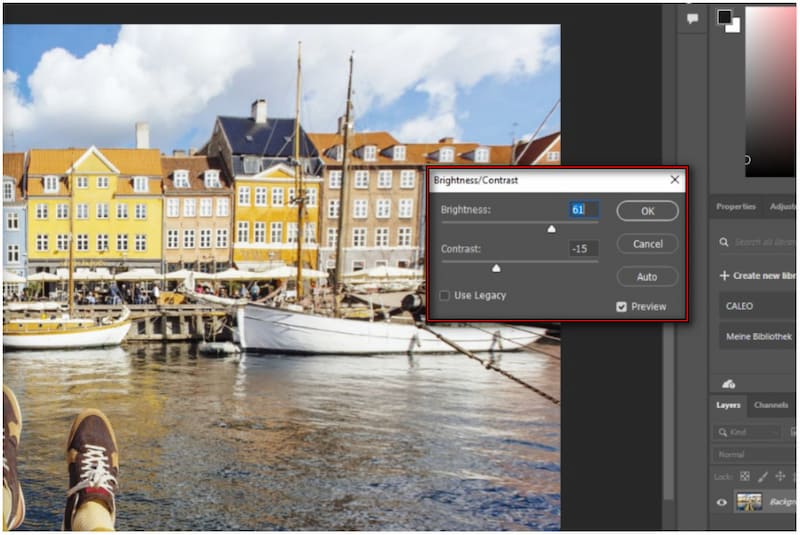Click the Contrast value field showing -15

(x=584, y=249)
